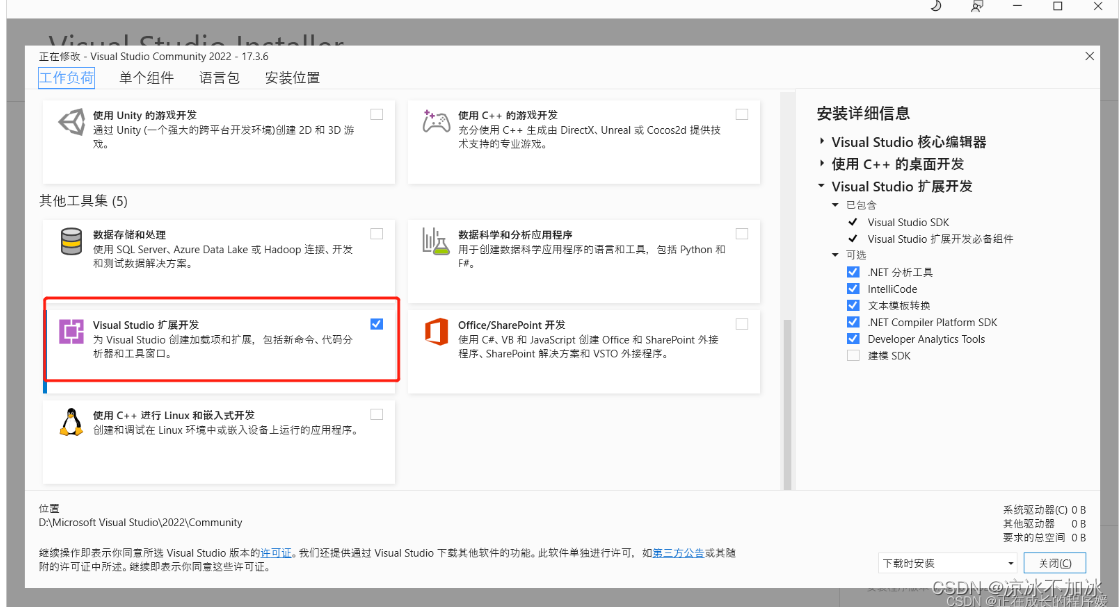Switch to the 语言包 tab

tap(219, 78)
